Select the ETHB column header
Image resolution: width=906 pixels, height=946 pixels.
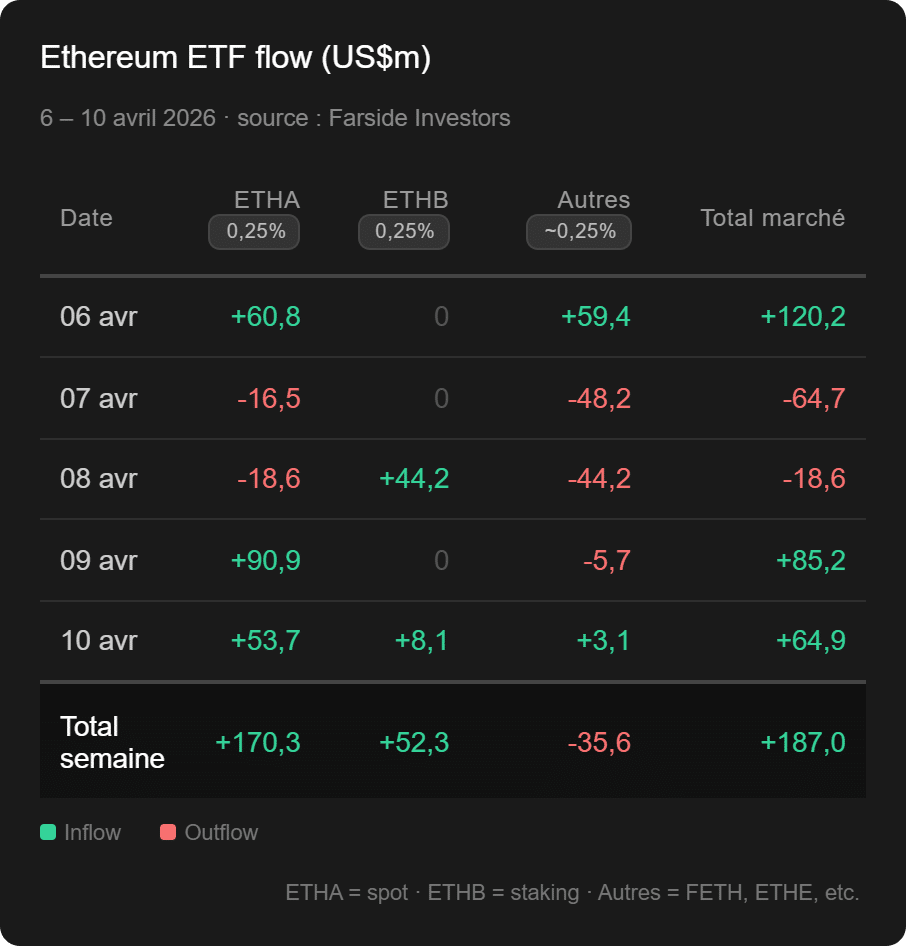point(415,200)
